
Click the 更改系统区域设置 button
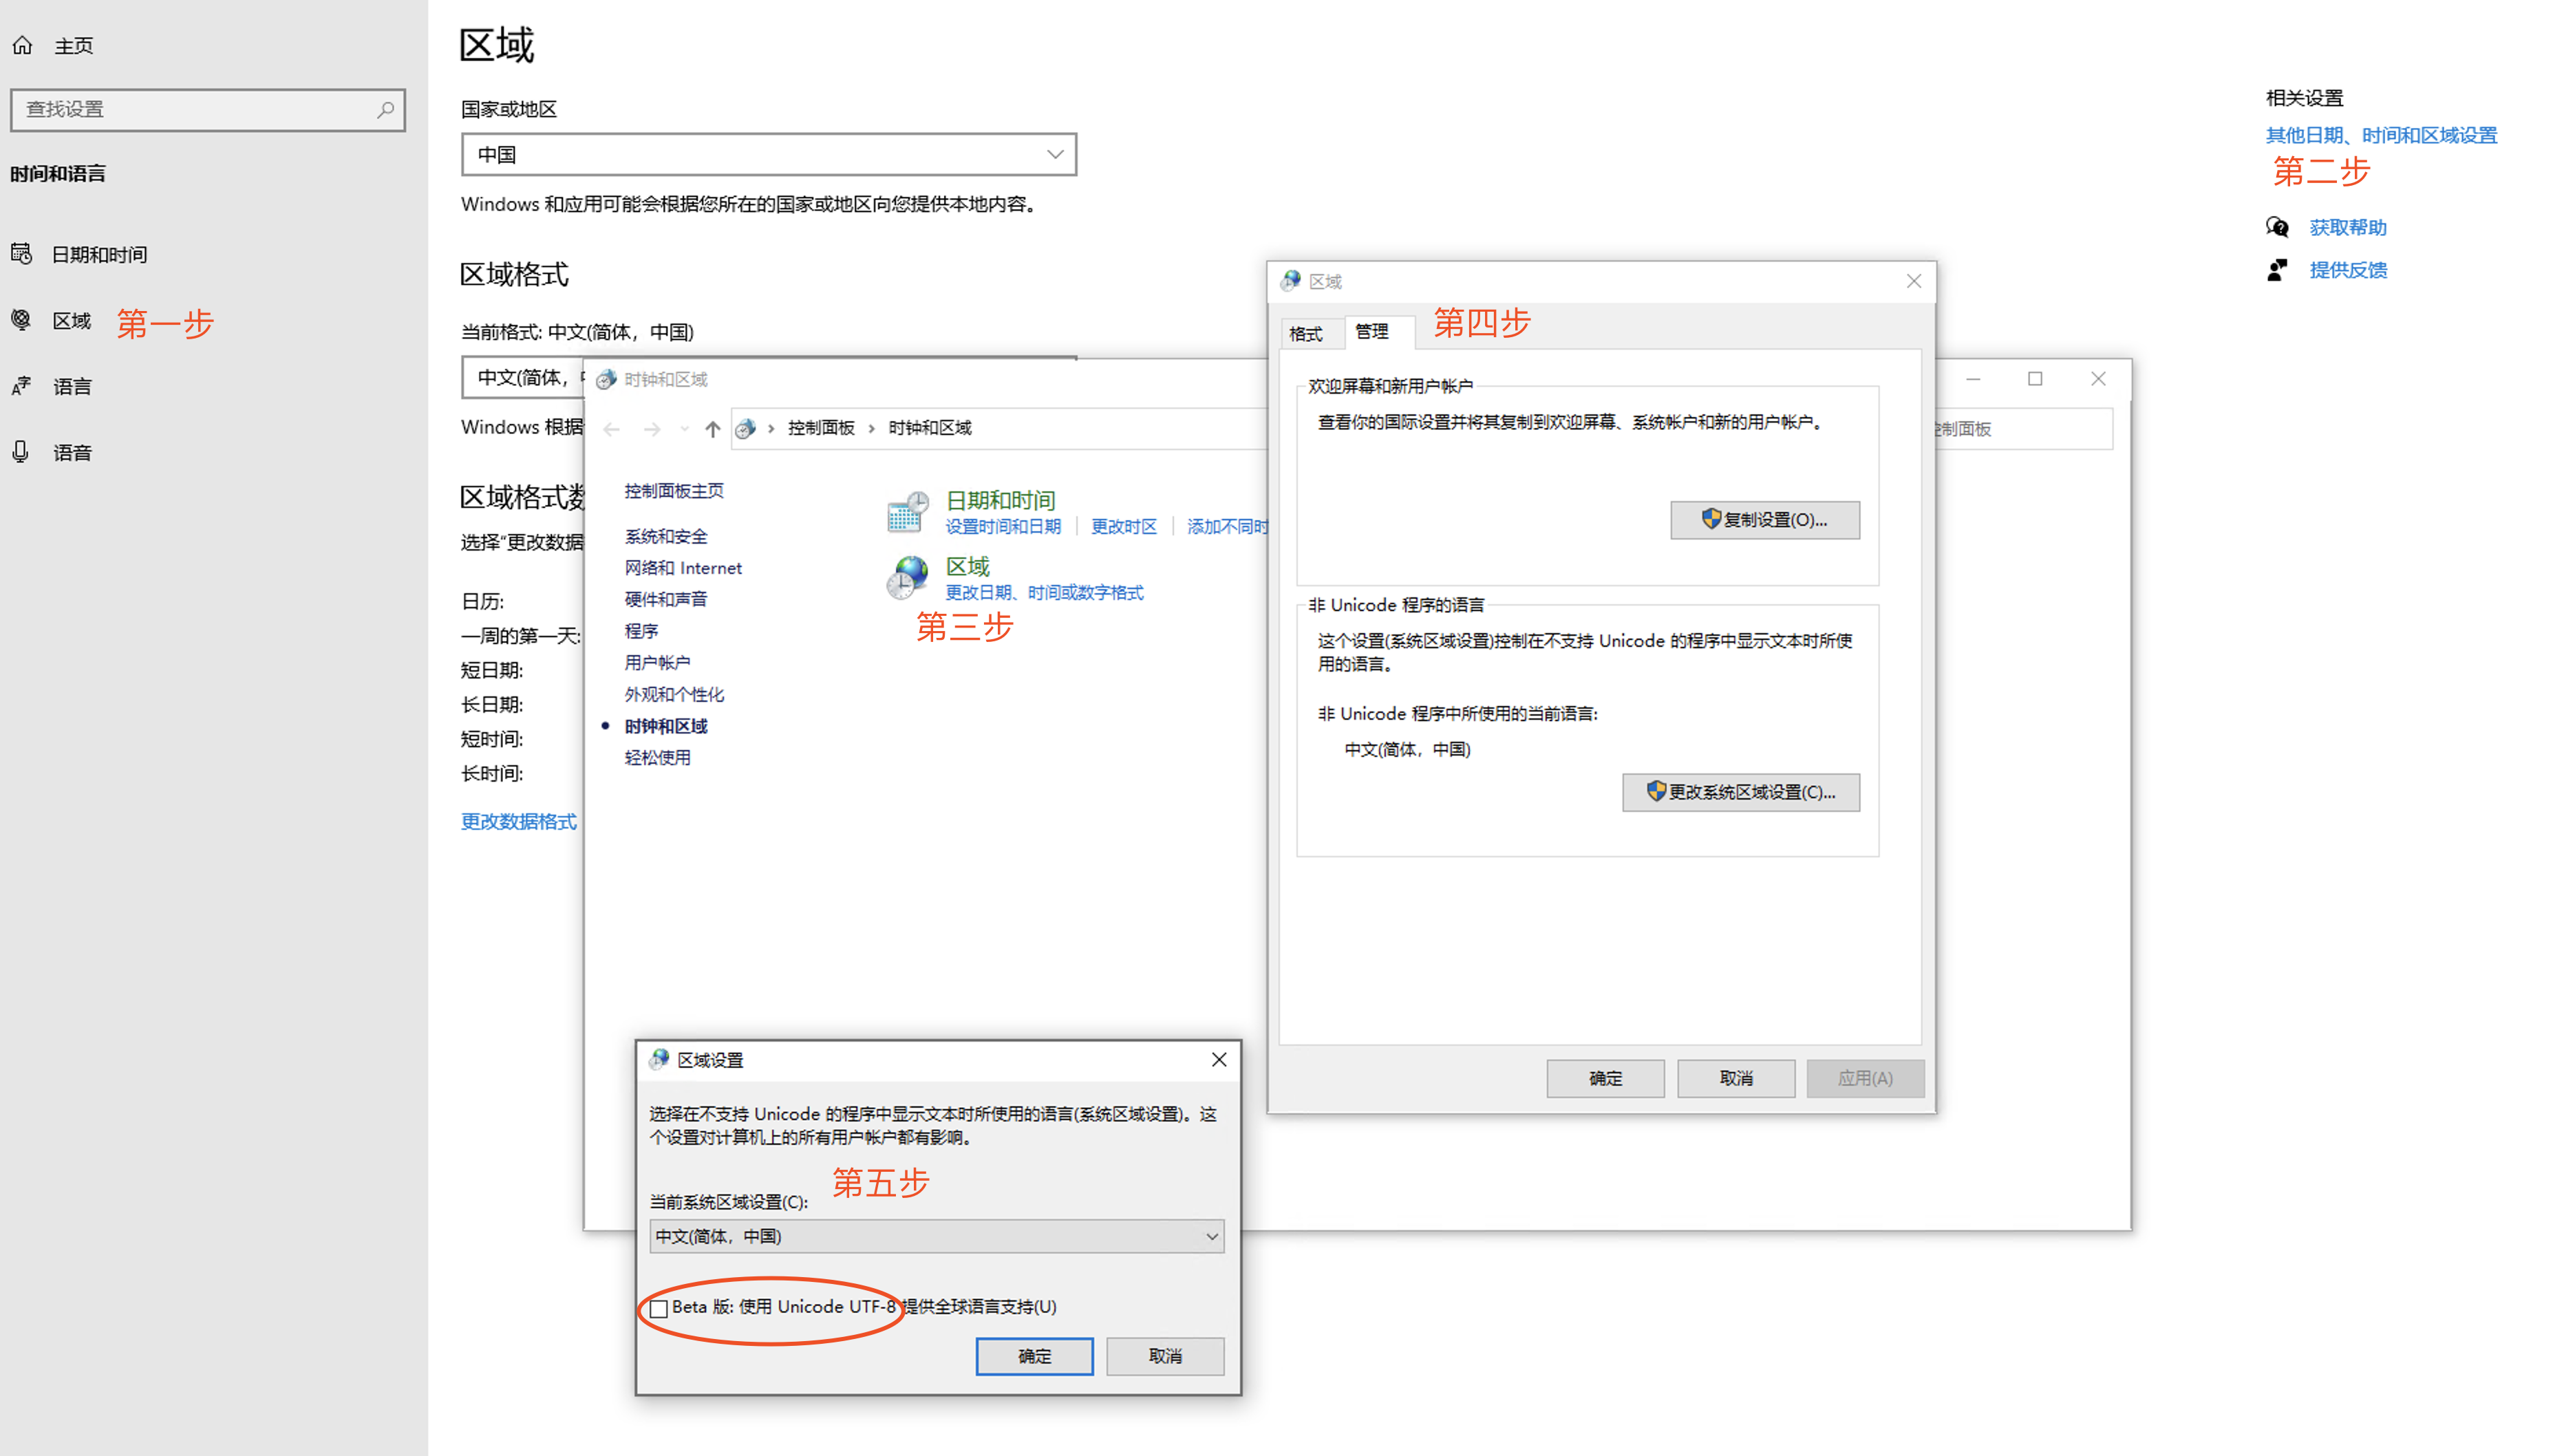1740,792
